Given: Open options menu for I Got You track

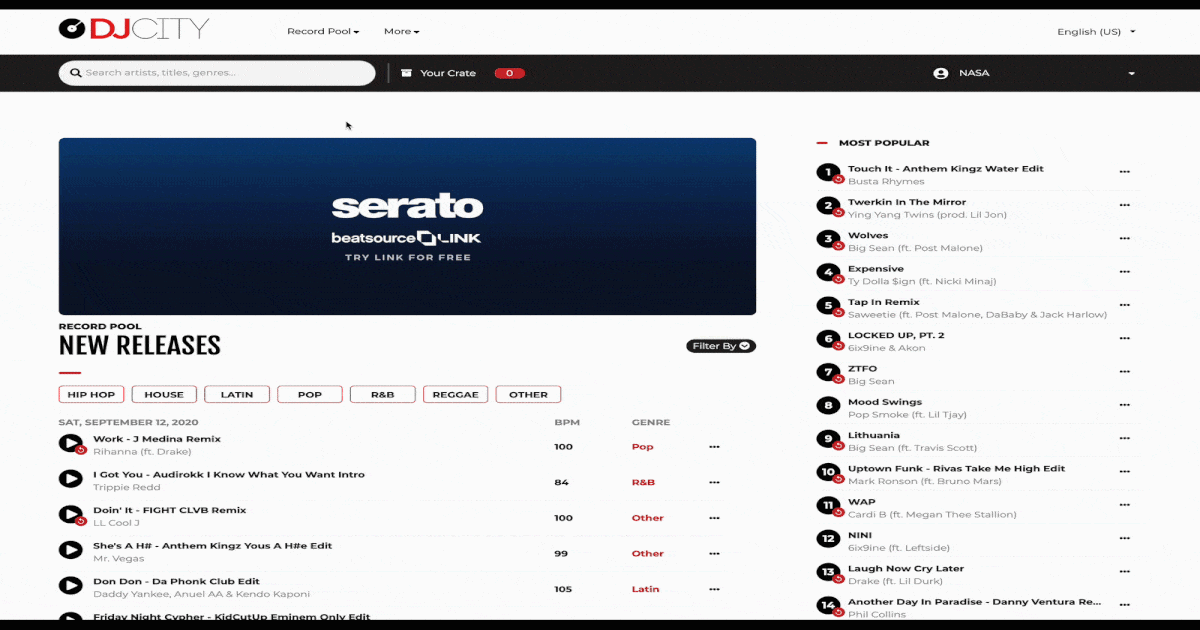Looking at the screenshot, I should click(714, 482).
